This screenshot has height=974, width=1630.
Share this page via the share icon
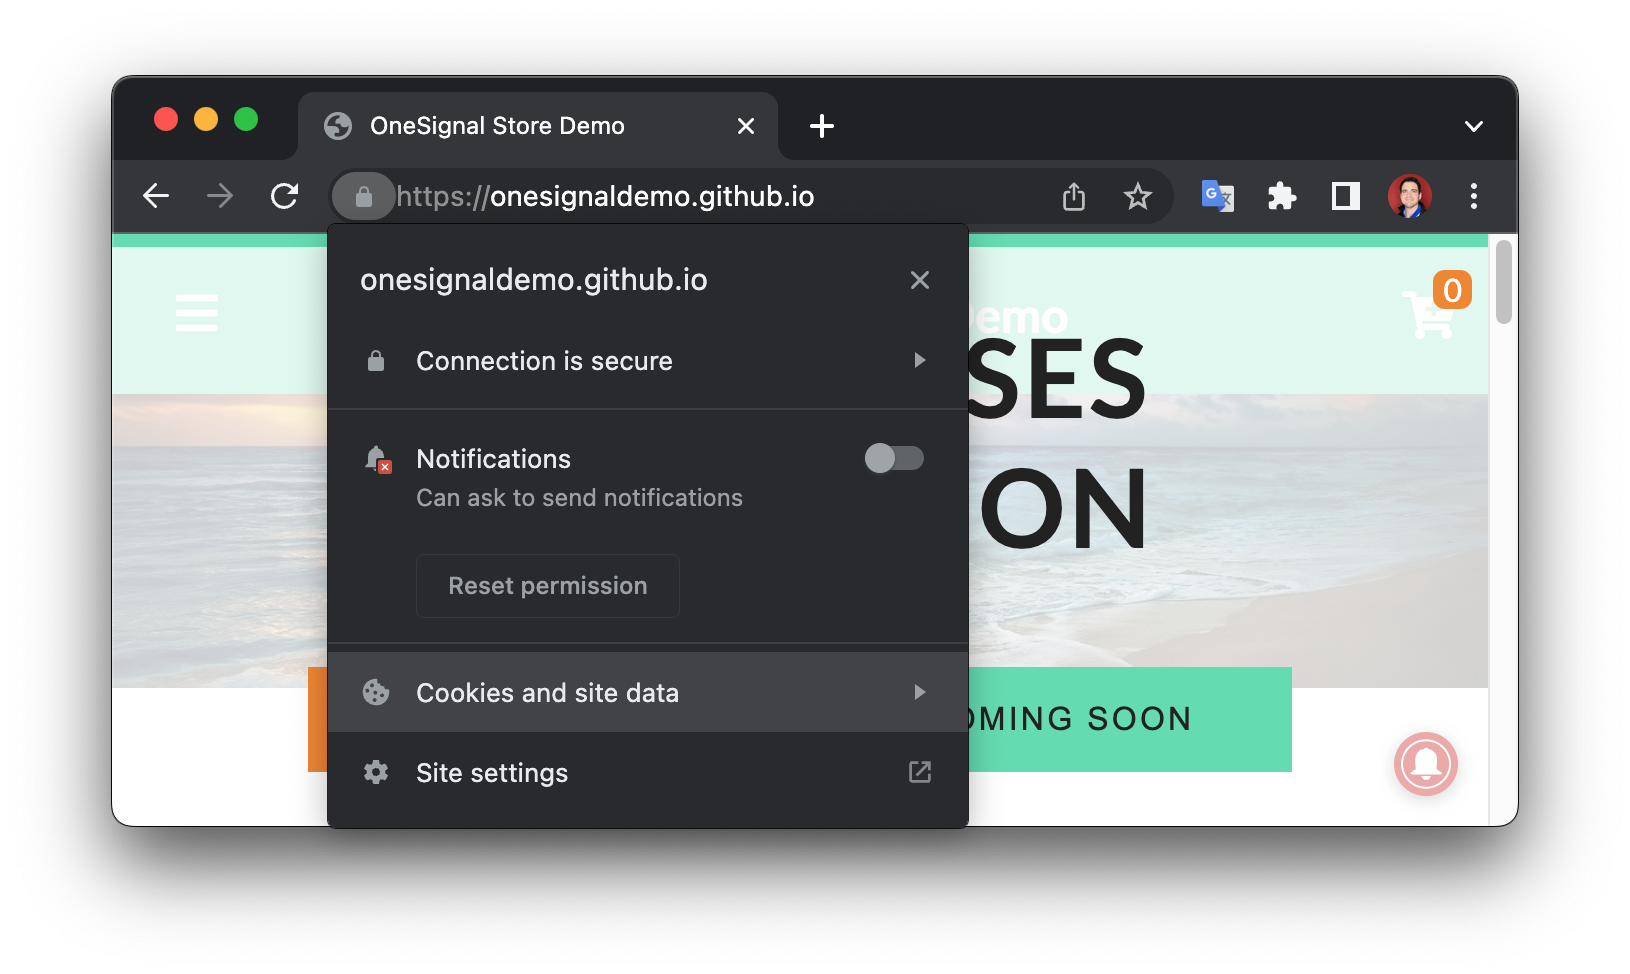[1074, 196]
